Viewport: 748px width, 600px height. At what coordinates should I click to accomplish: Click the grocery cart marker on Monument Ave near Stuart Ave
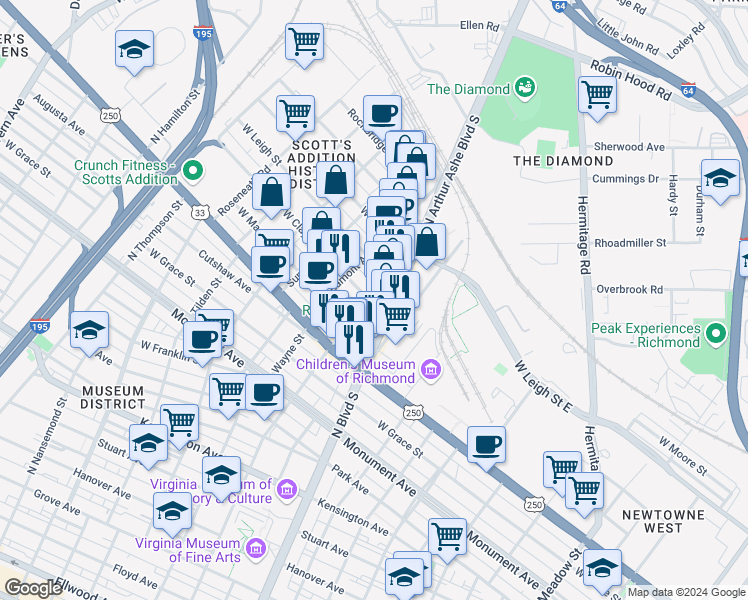447,538
